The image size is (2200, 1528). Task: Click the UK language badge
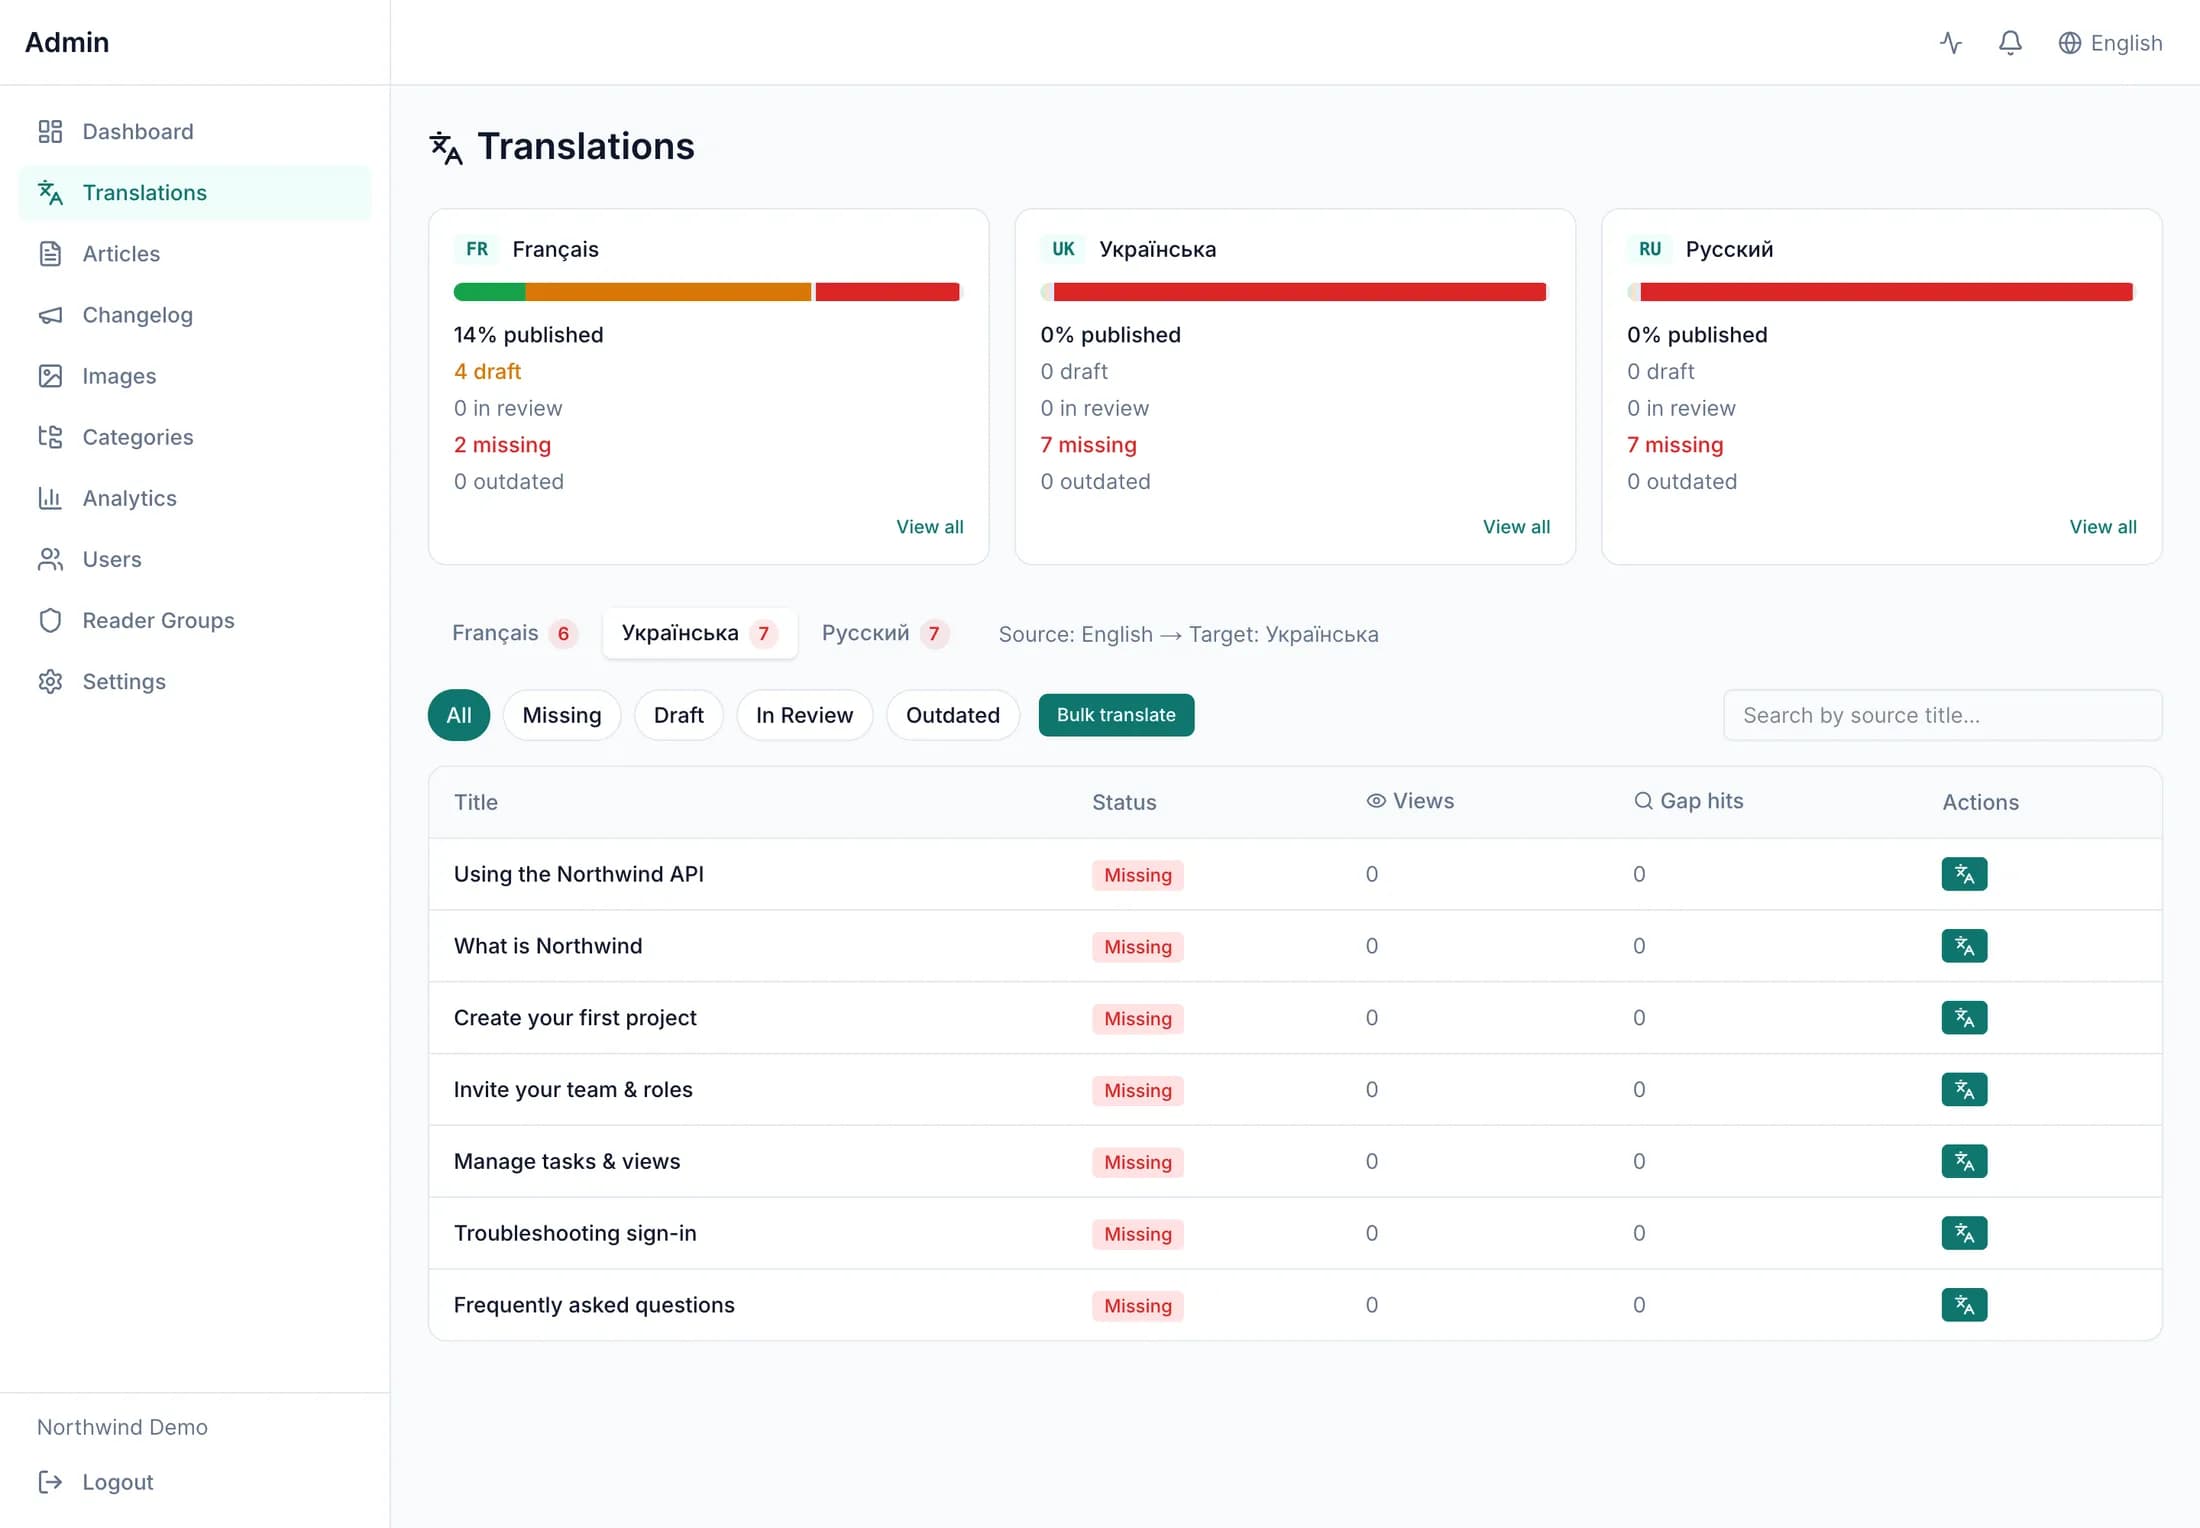[x=1063, y=249]
